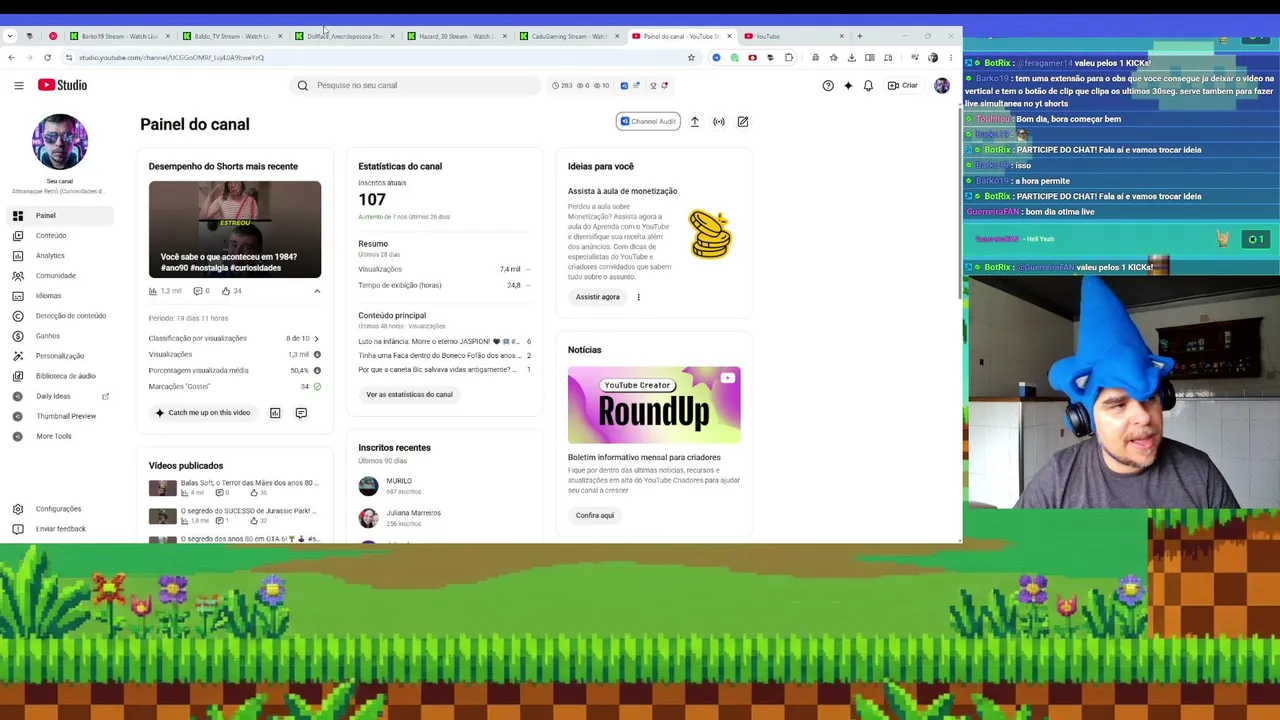Click the upload videos arrow icon

(695, 121)
